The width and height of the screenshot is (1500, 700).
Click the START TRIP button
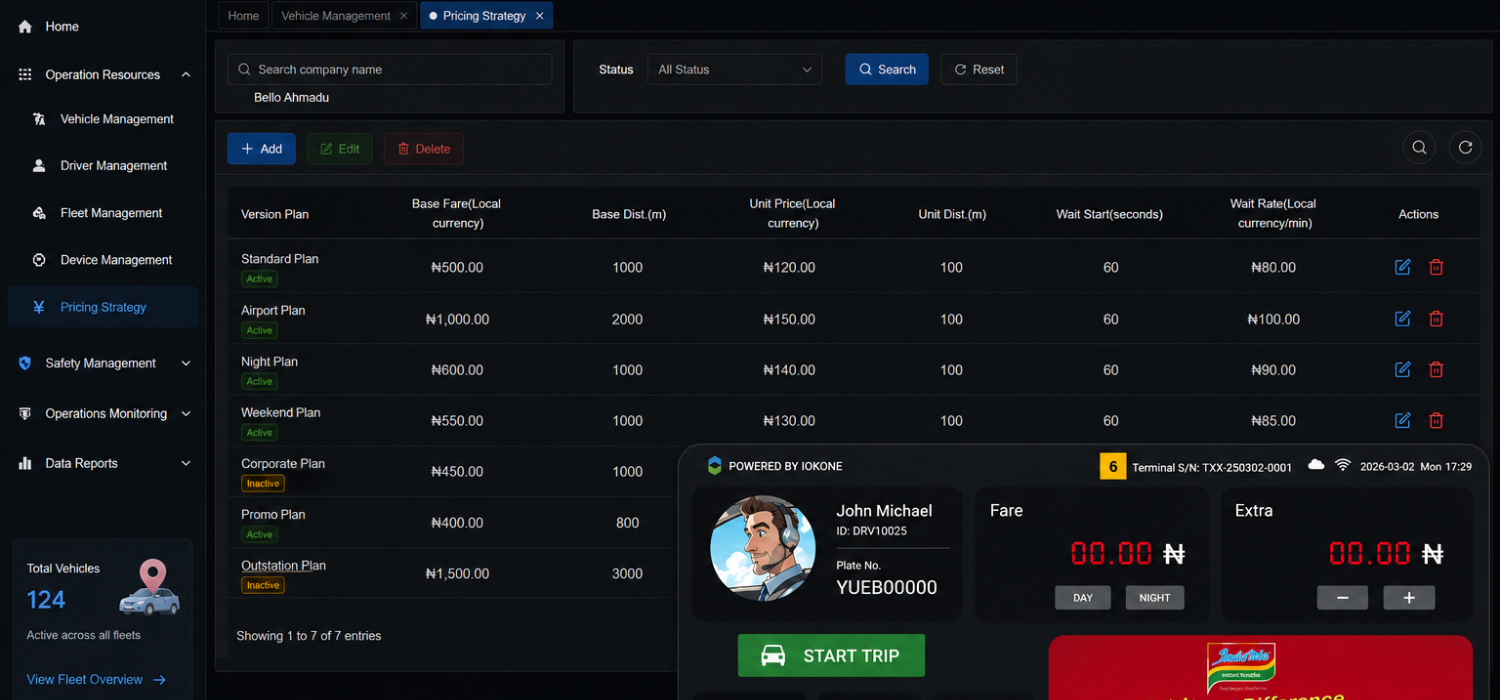coord(831,656)
